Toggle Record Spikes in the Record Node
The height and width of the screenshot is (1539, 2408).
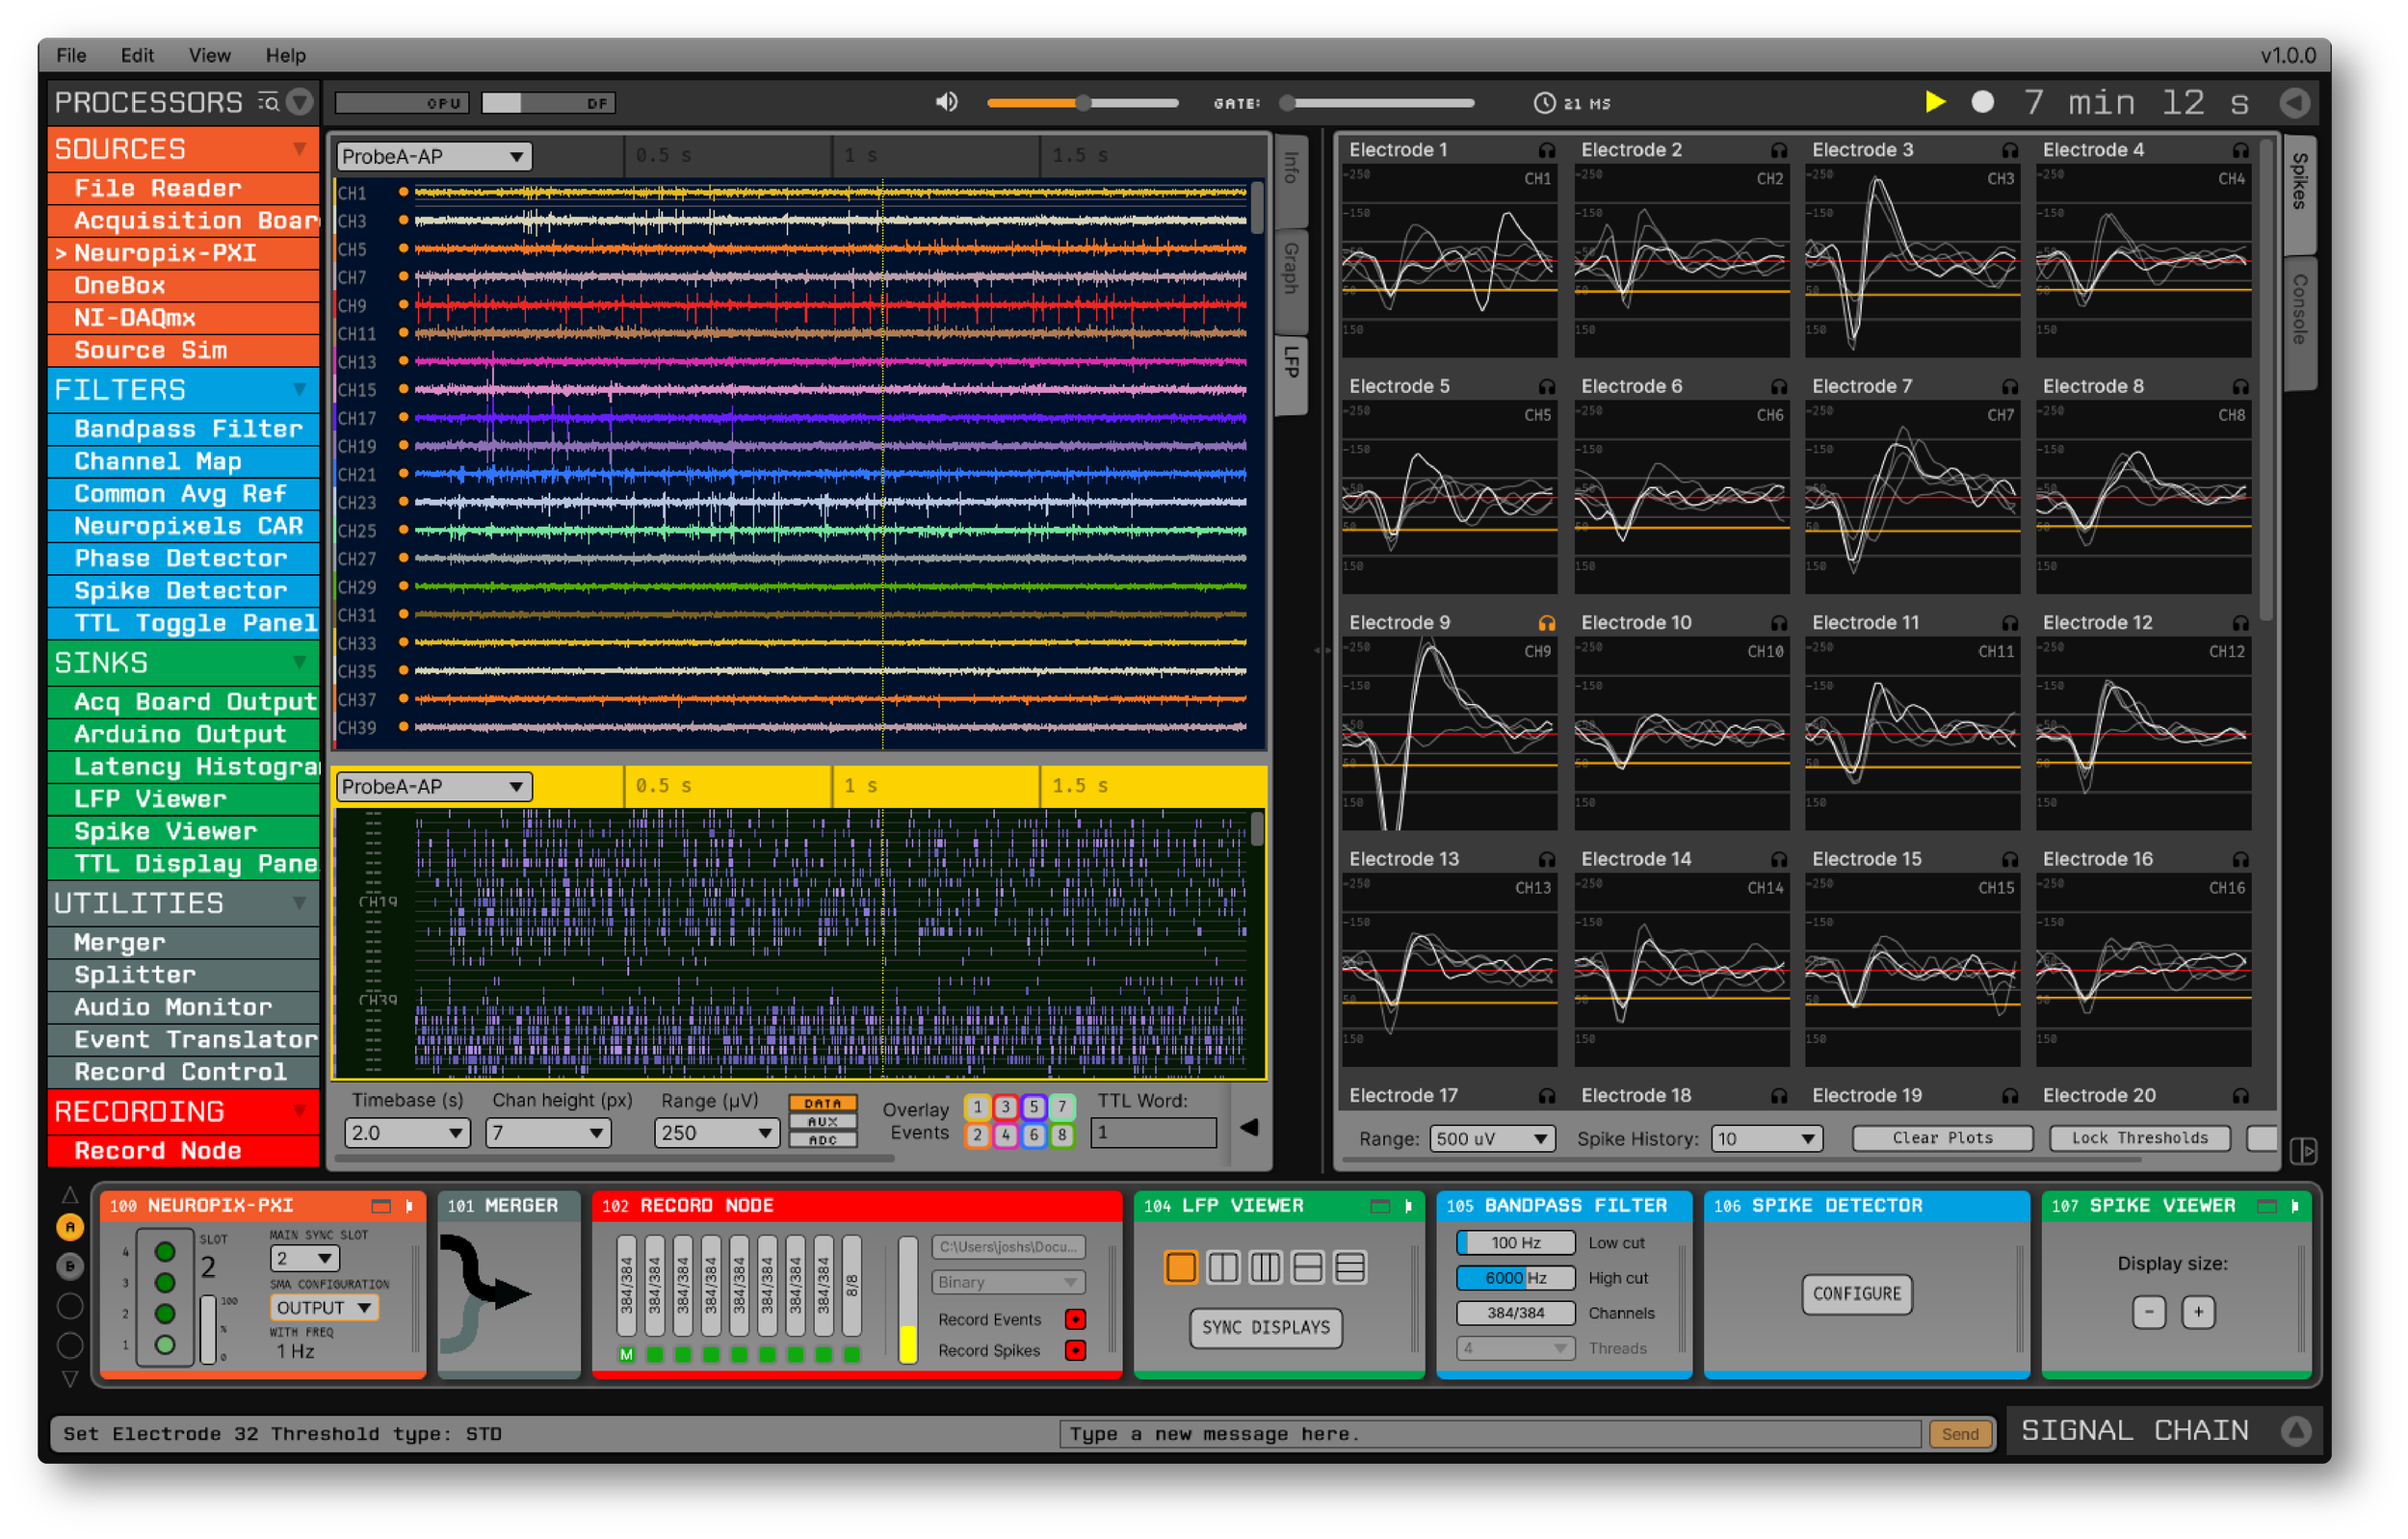click(1076, 1350)
